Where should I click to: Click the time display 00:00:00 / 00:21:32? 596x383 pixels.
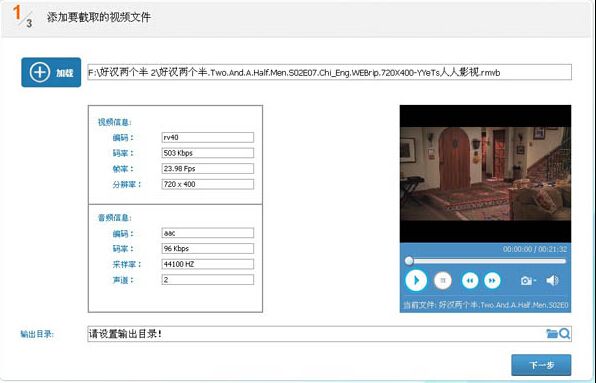[x=535, y=249]
